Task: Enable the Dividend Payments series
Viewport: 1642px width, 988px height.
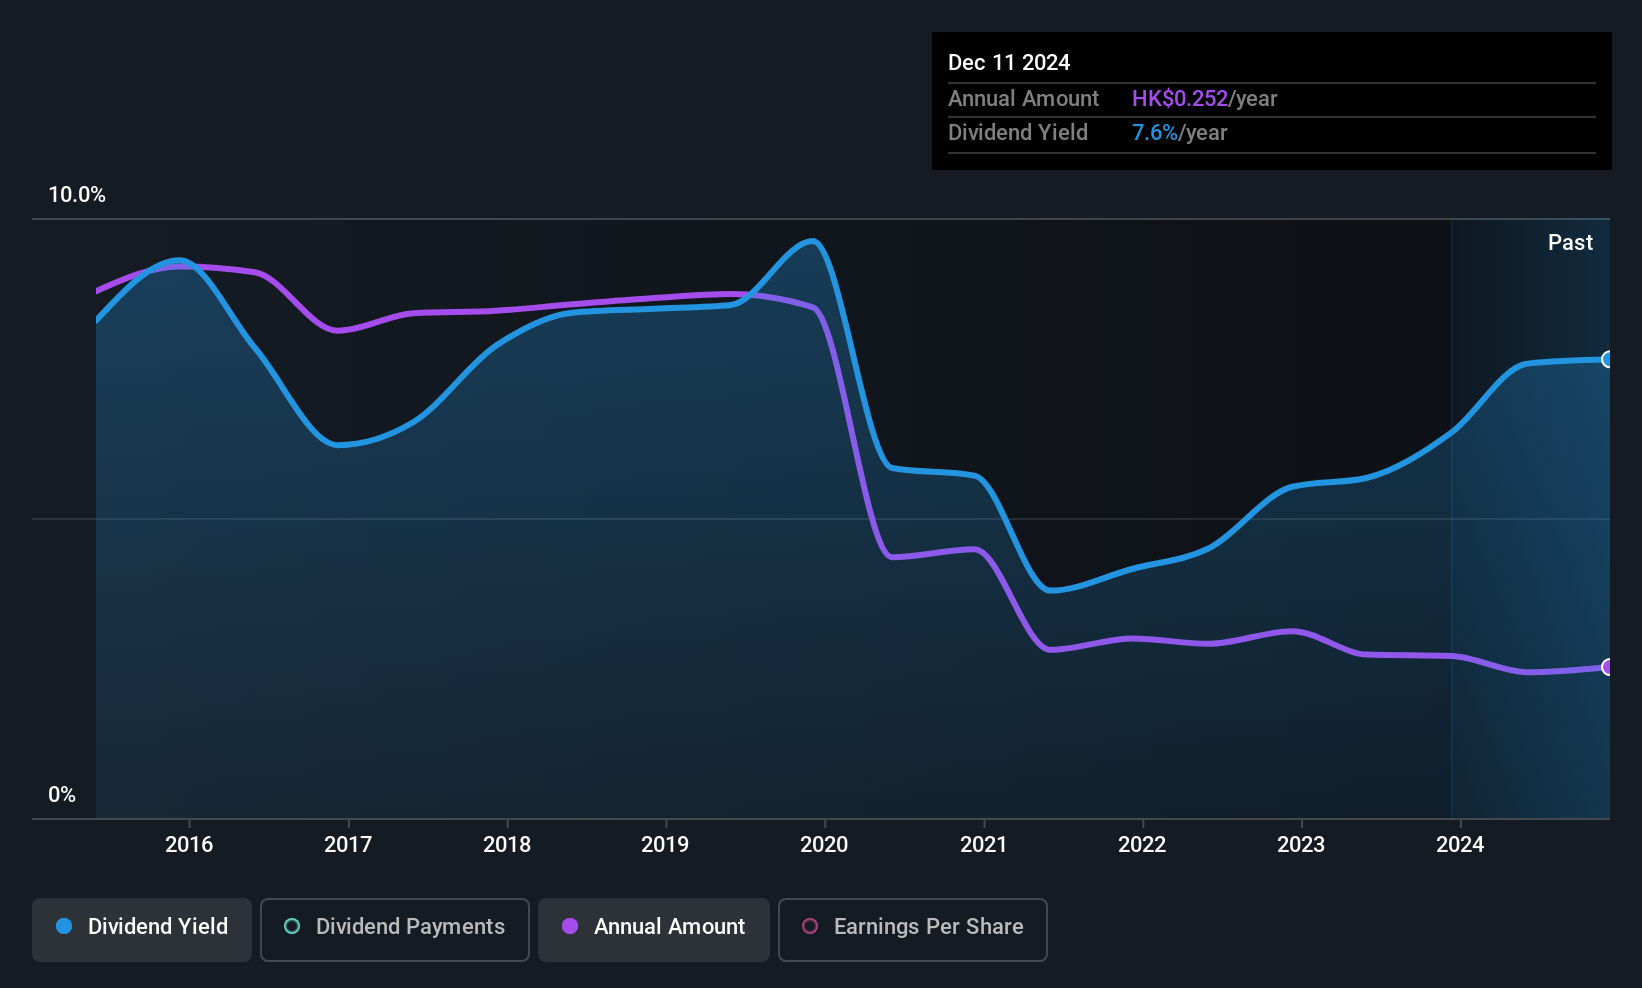Action: pyautogui.click(x=395, y=929)
